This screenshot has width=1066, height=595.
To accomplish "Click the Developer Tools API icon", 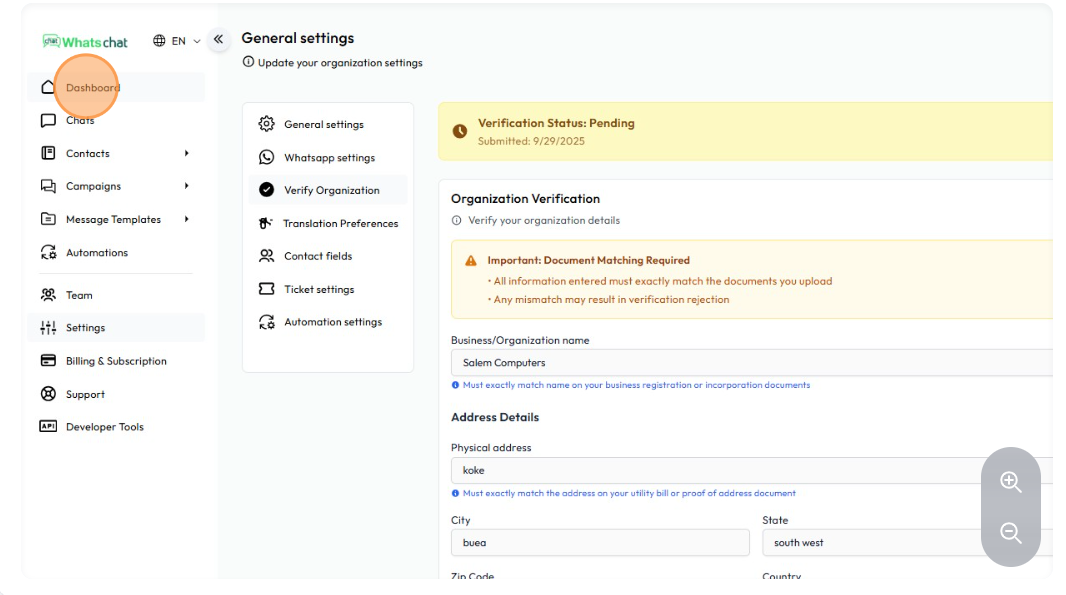I will (x=48, y=427).
